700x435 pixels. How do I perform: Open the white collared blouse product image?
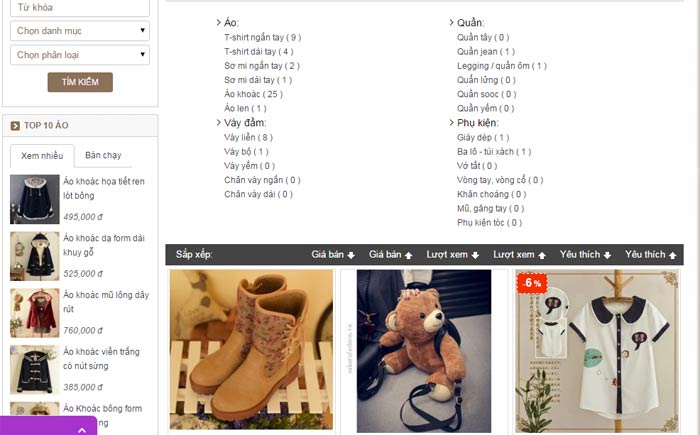[597, 351]
